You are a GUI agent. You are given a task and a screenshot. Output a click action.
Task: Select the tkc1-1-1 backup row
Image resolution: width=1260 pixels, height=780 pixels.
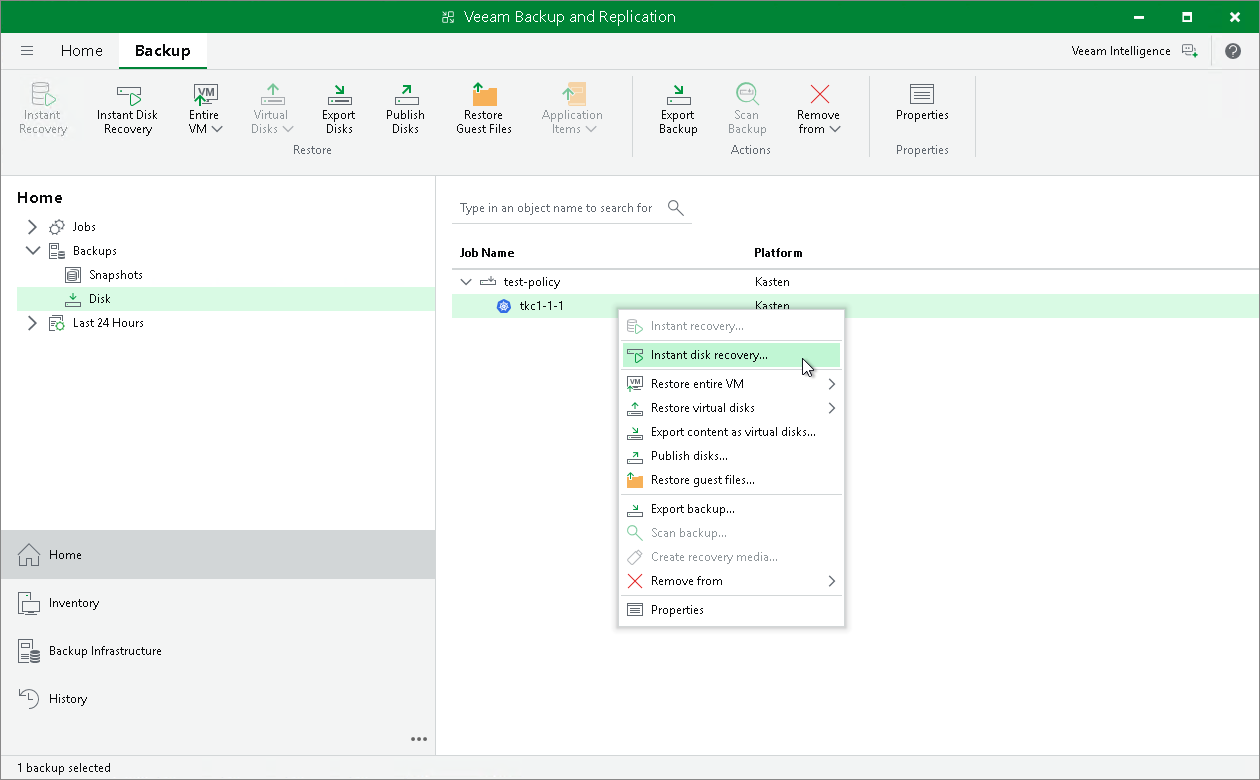coord(855,306)
